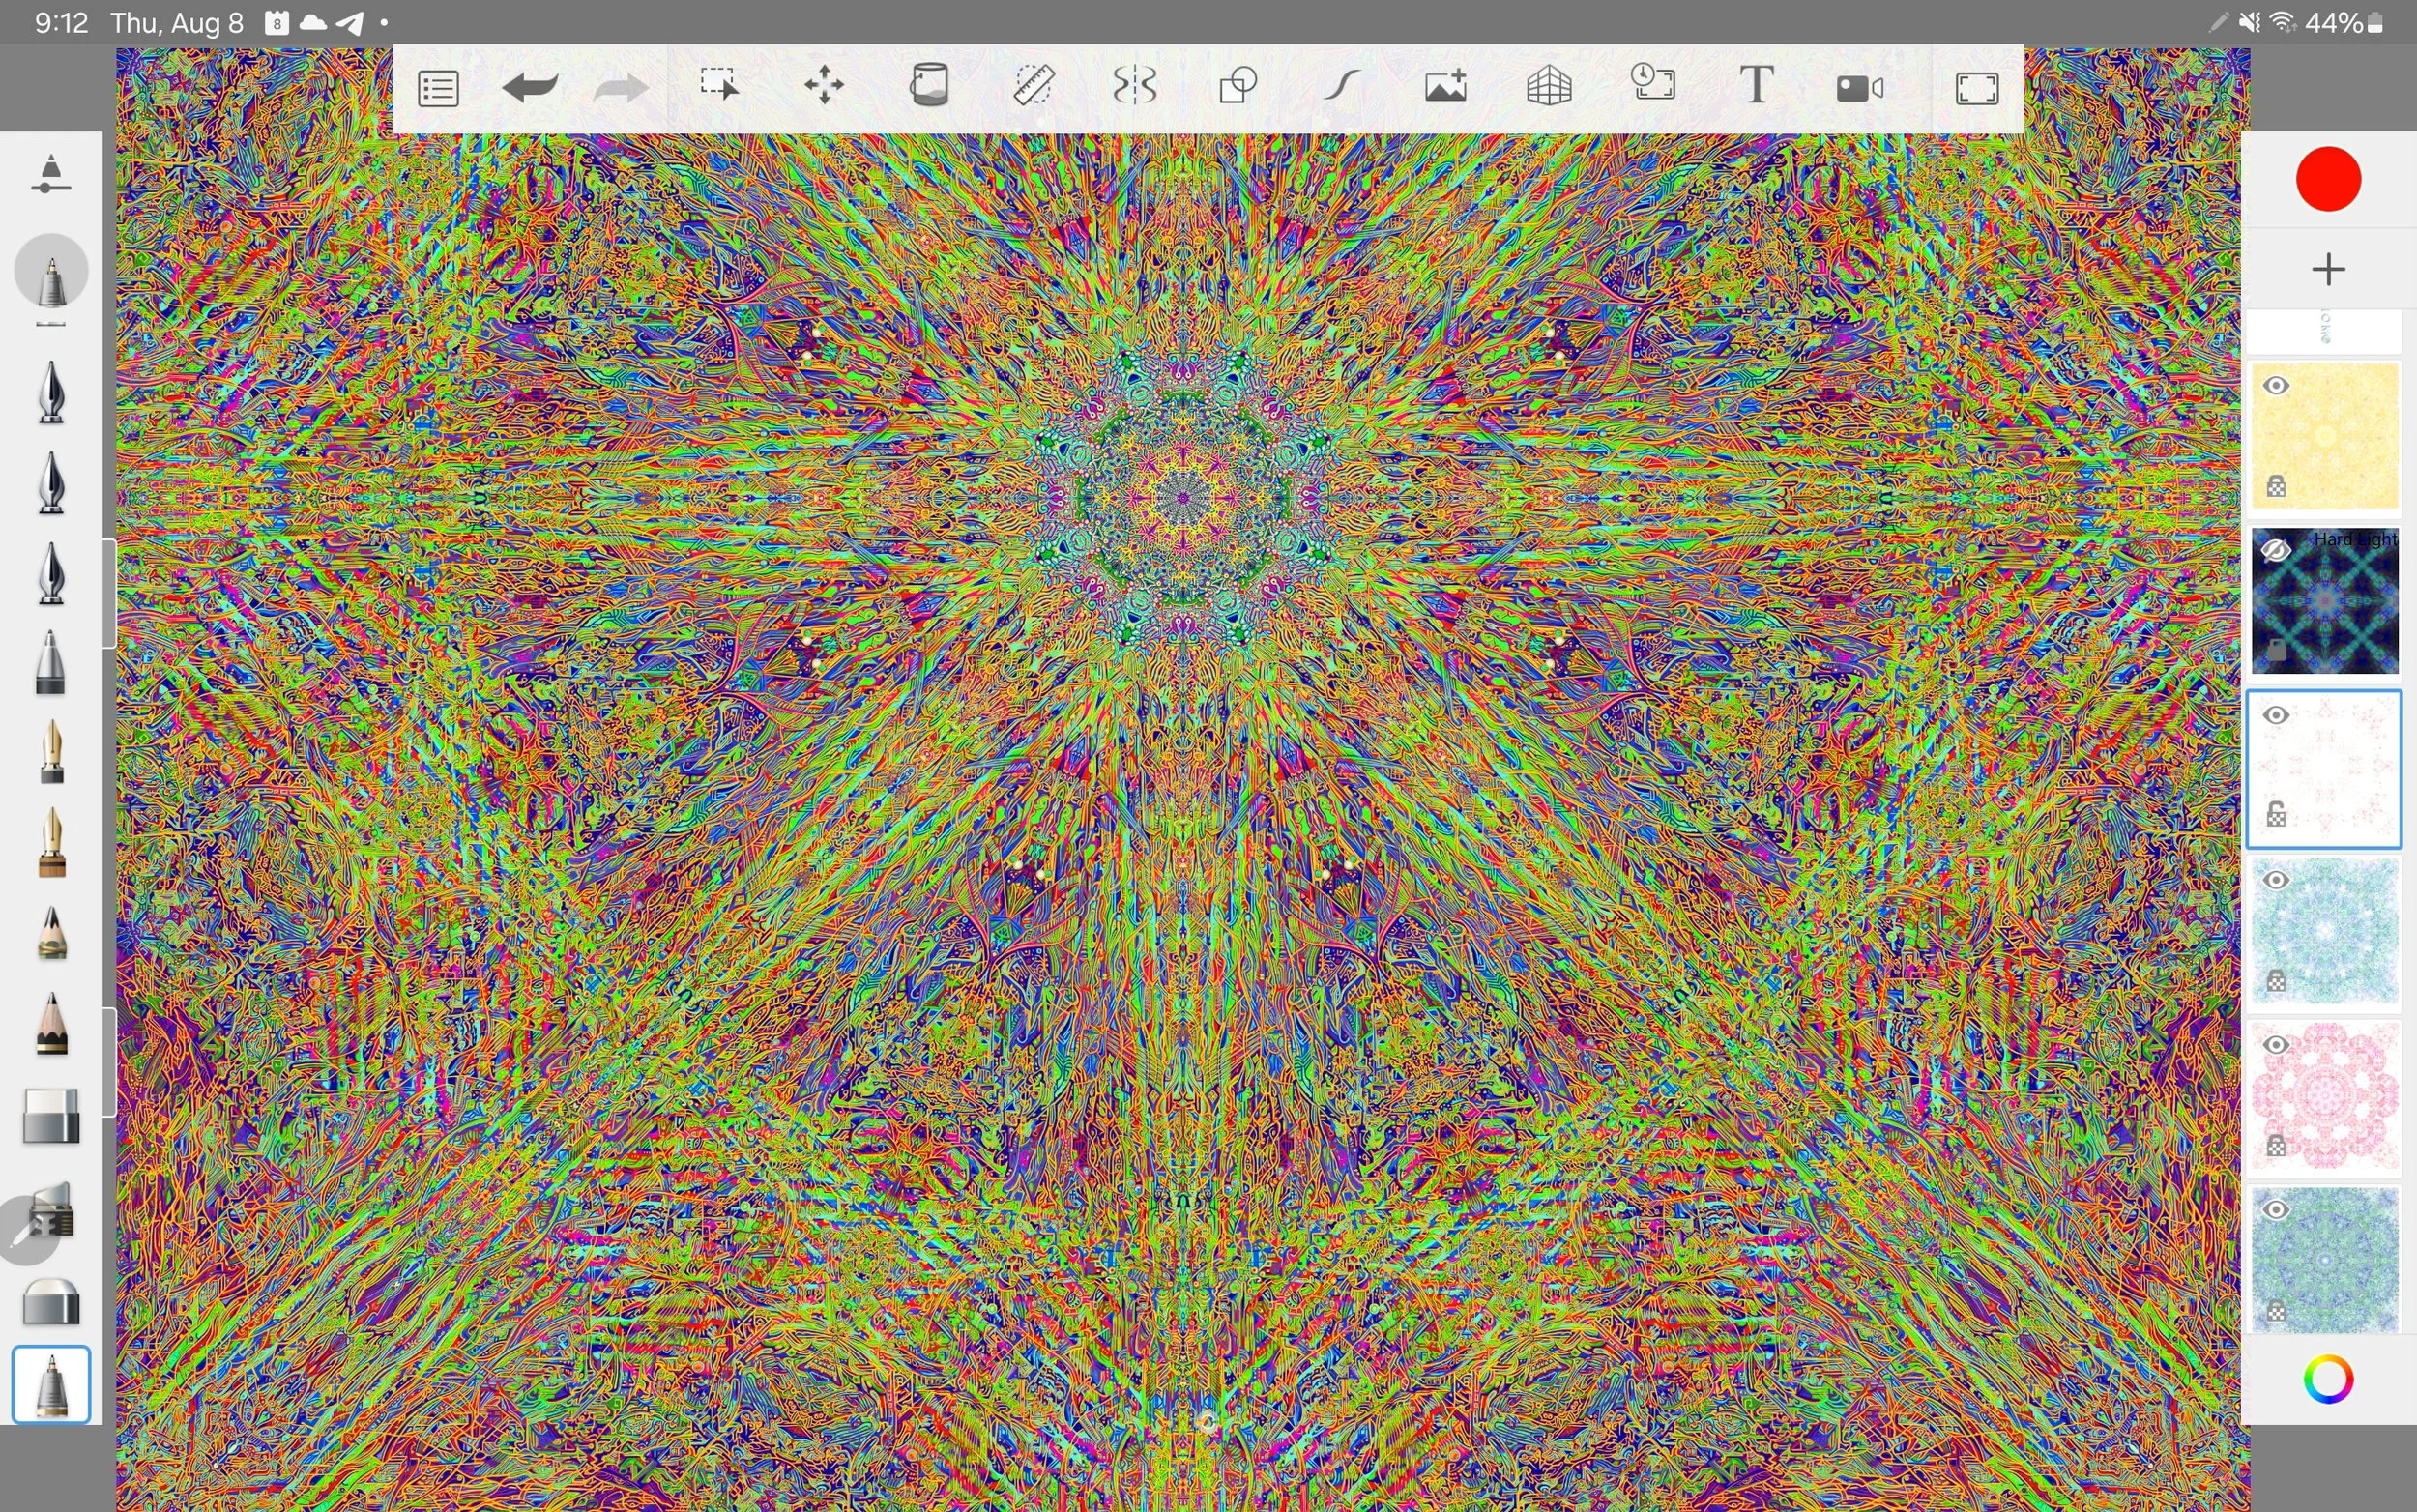
Task: Tap the current brush in gray circle
Action: pos(51,271)
